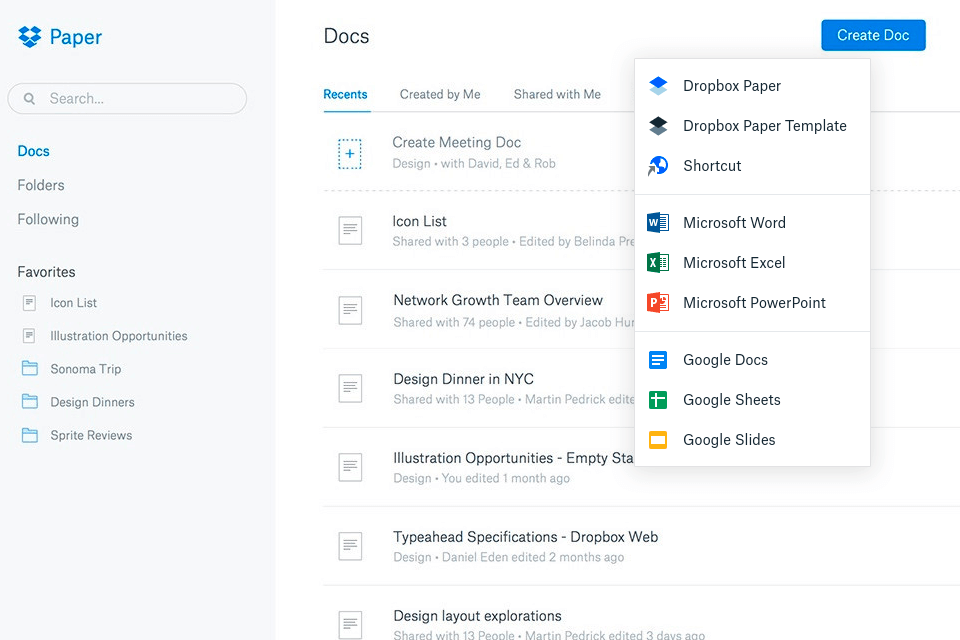Click the Microsoft Excel icon
The image size is (960, 640).
pyautogui.click(x=658, y=263)
